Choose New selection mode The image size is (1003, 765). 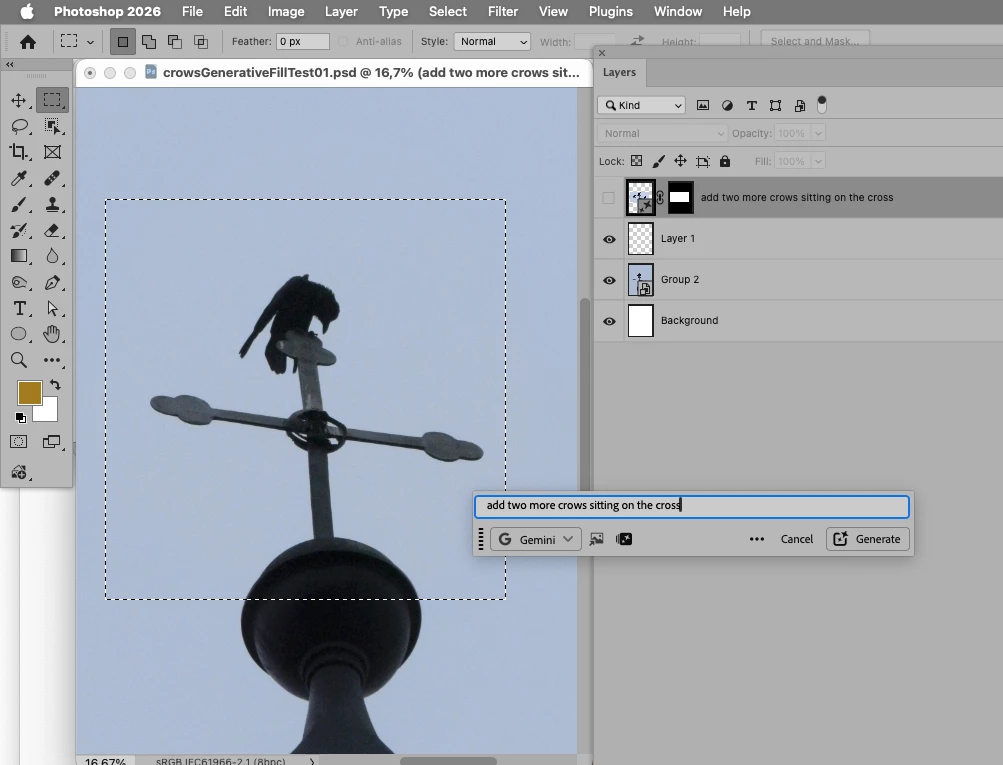pos(122,42)
